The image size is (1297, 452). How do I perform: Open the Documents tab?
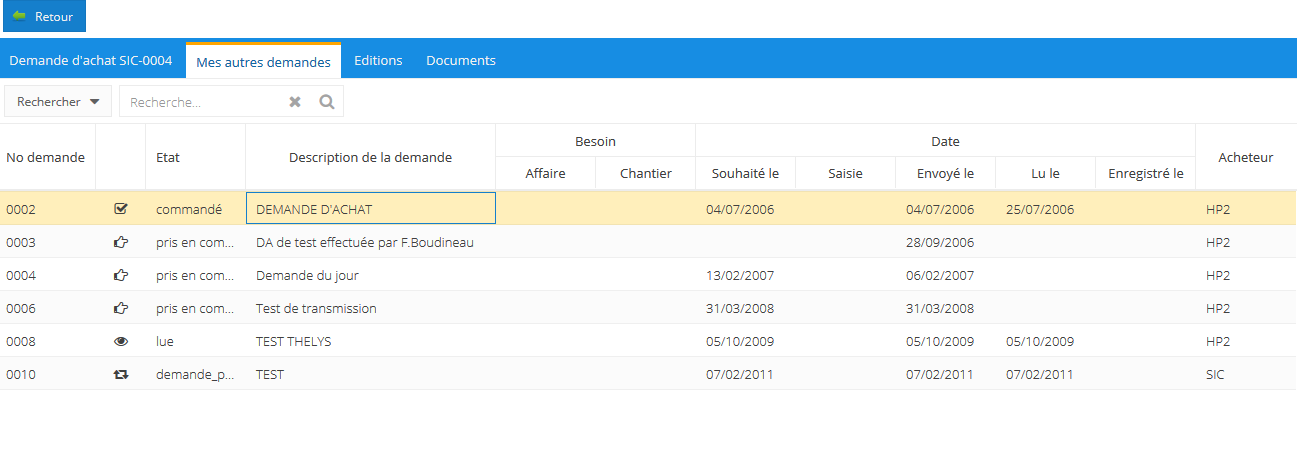click(x=461, y=60)
